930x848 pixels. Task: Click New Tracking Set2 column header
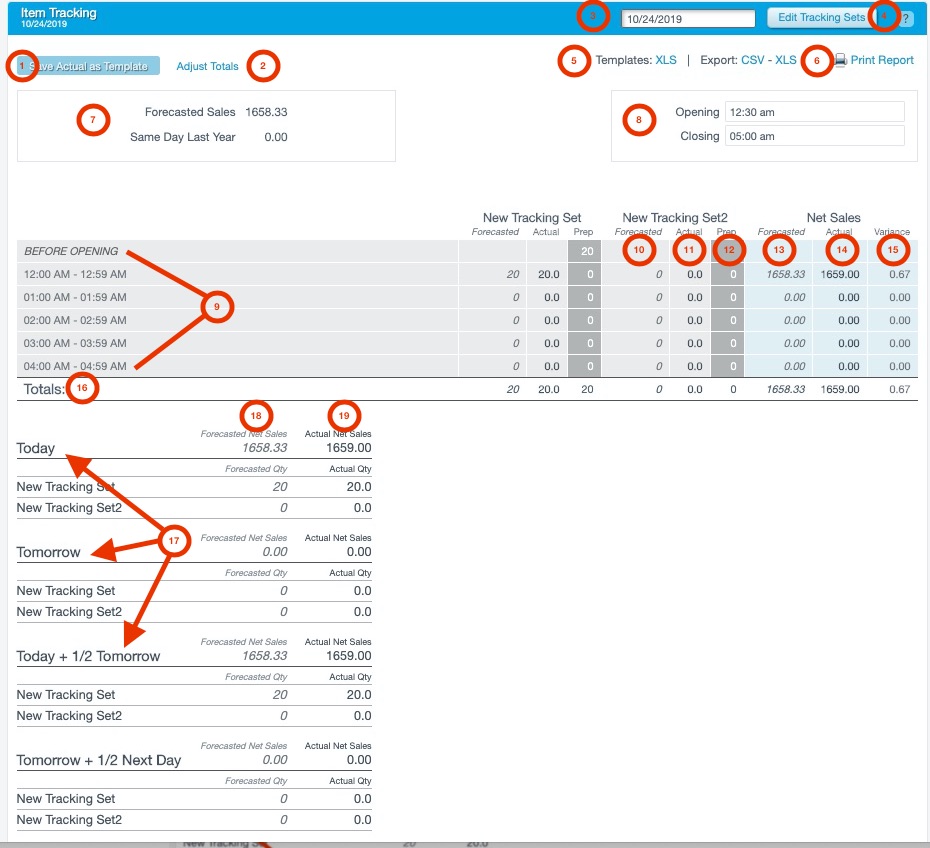(675, 218)
